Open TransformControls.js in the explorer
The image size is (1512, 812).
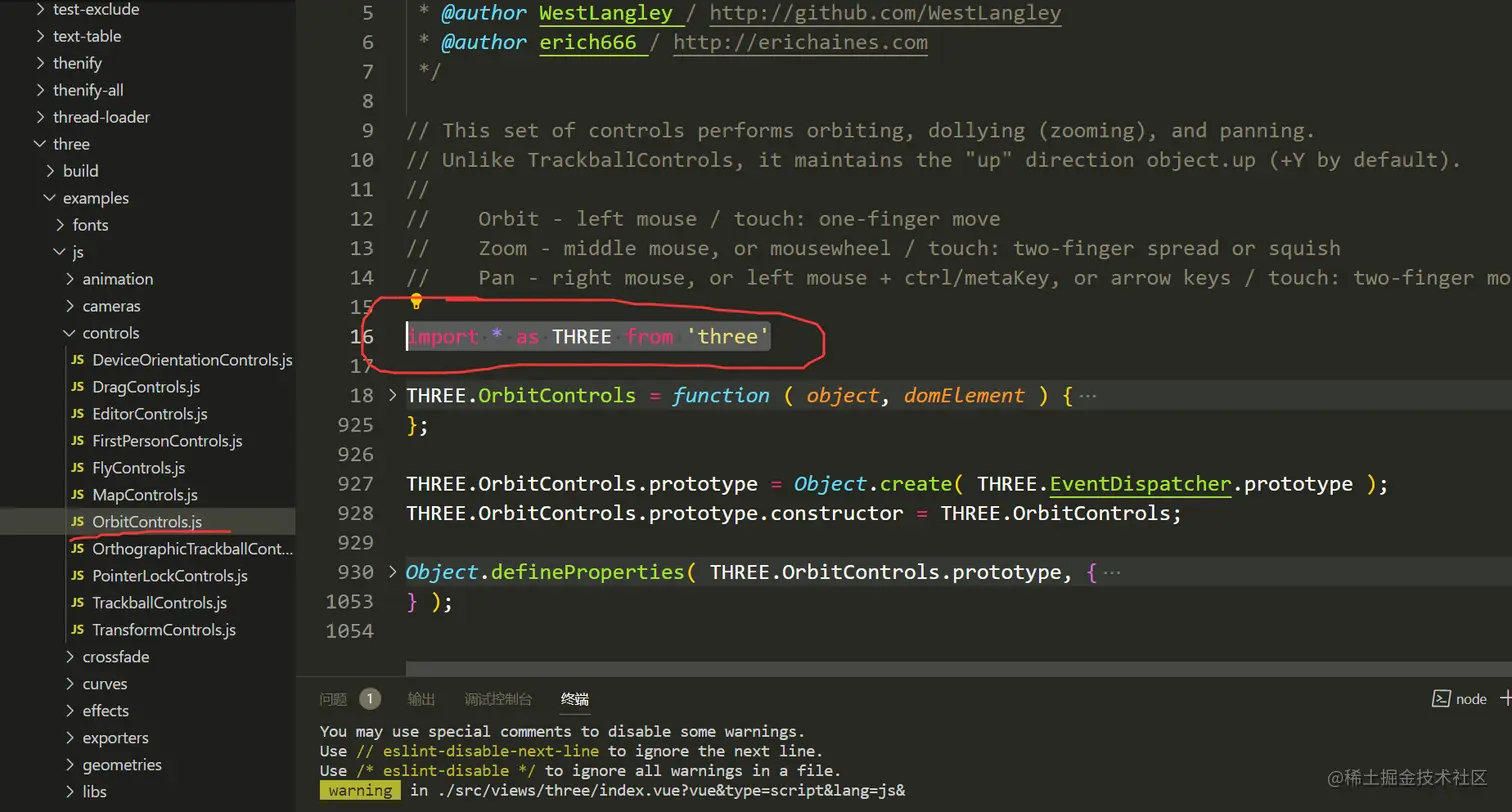pyautogui.click(x=164, y=630)
